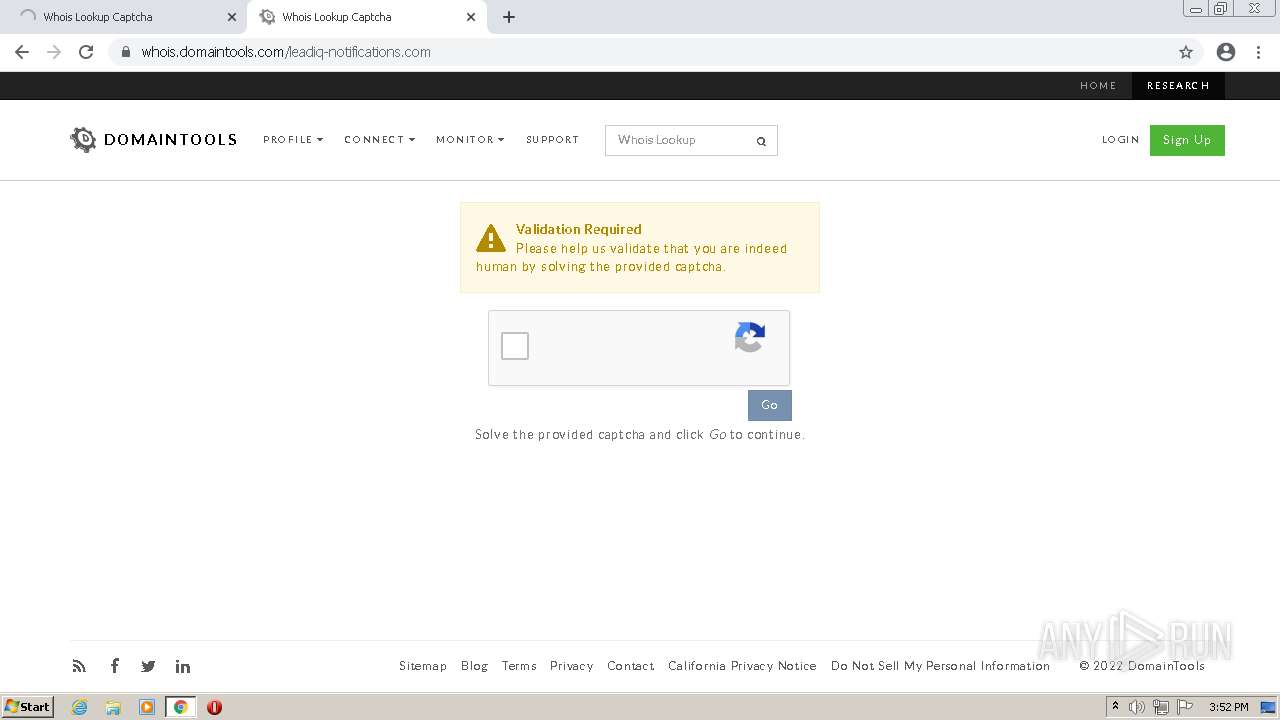Go to Home in top bar
This screenshot has width=1280, height=720.
pos(1098,86)
